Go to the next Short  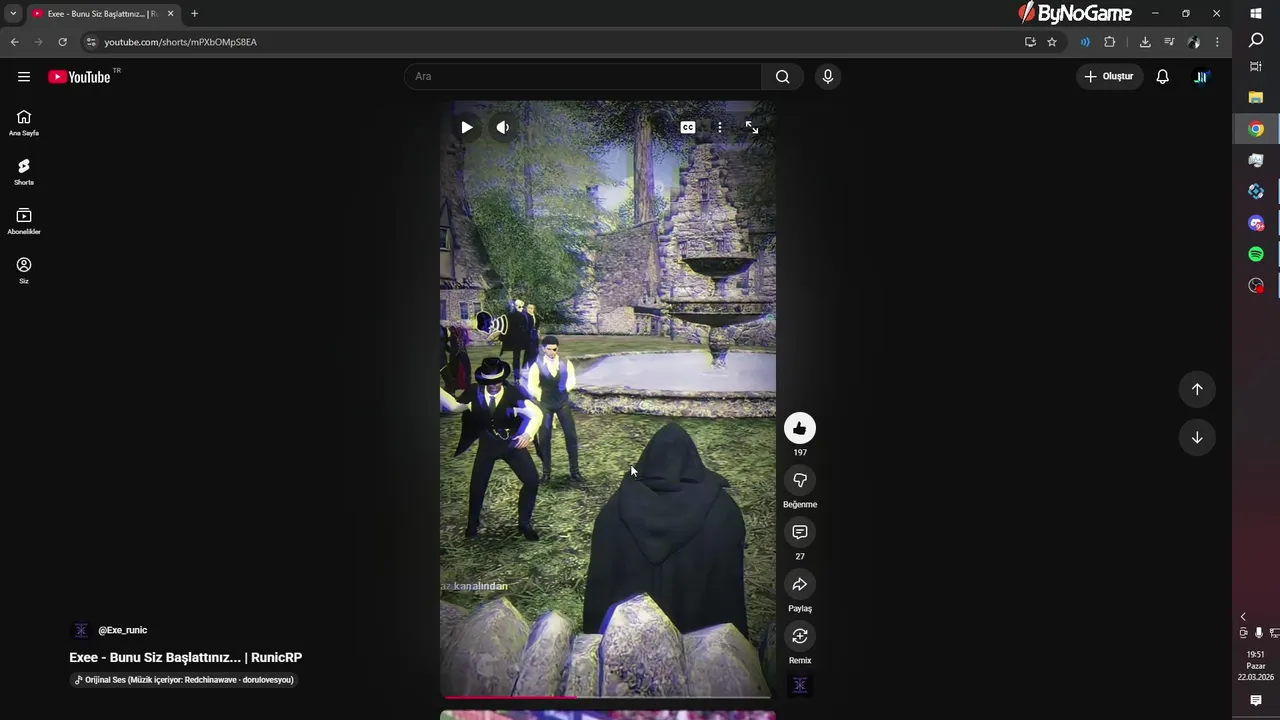(1197, 437)
